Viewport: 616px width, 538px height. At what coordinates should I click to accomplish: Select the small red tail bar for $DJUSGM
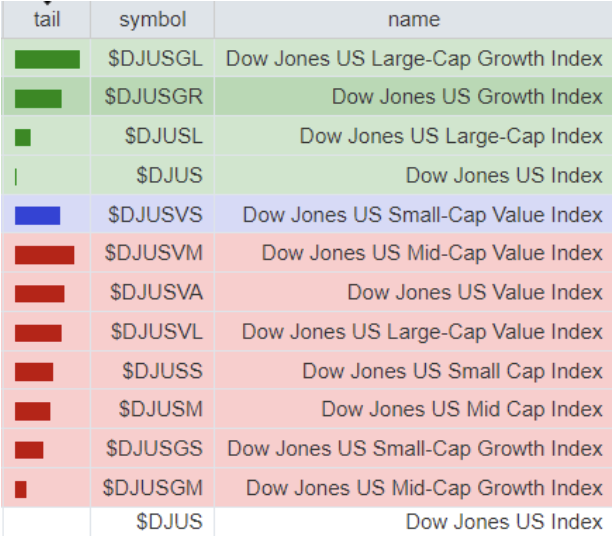click(x=21, y=489)
